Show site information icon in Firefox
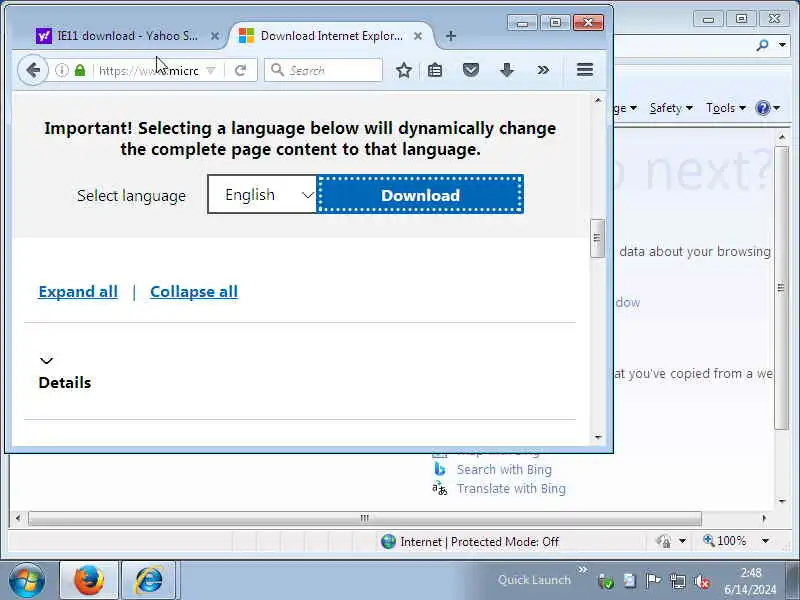The width and height of the screenshot is (800, 600). point(62,70)
